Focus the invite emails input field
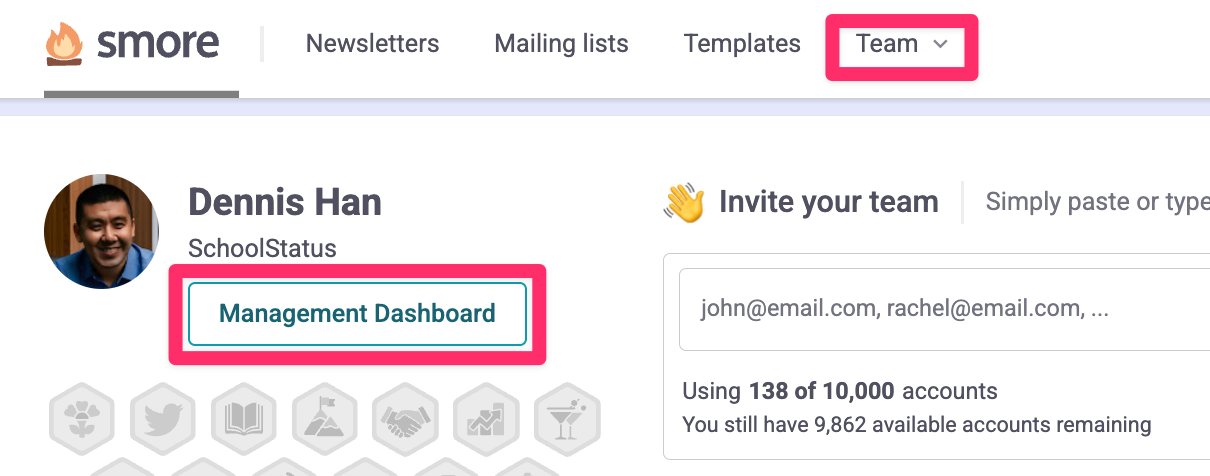The height and width of the screenshot is (476, 1210). [x=944, y=310]
